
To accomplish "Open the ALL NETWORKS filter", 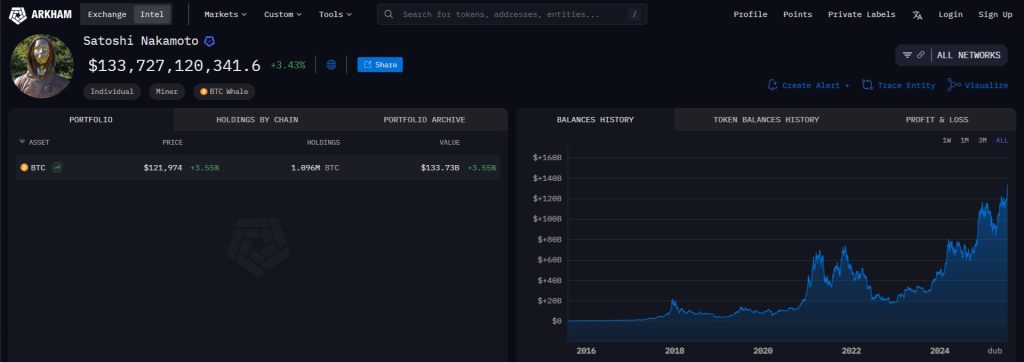I will (x=968, y=55).
